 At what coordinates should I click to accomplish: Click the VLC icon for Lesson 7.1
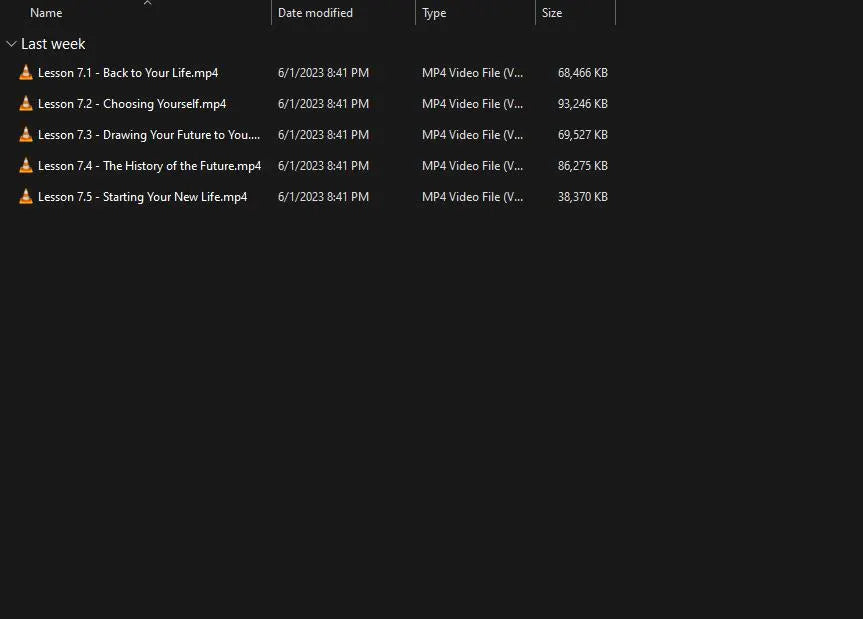[x=26, y=73]
